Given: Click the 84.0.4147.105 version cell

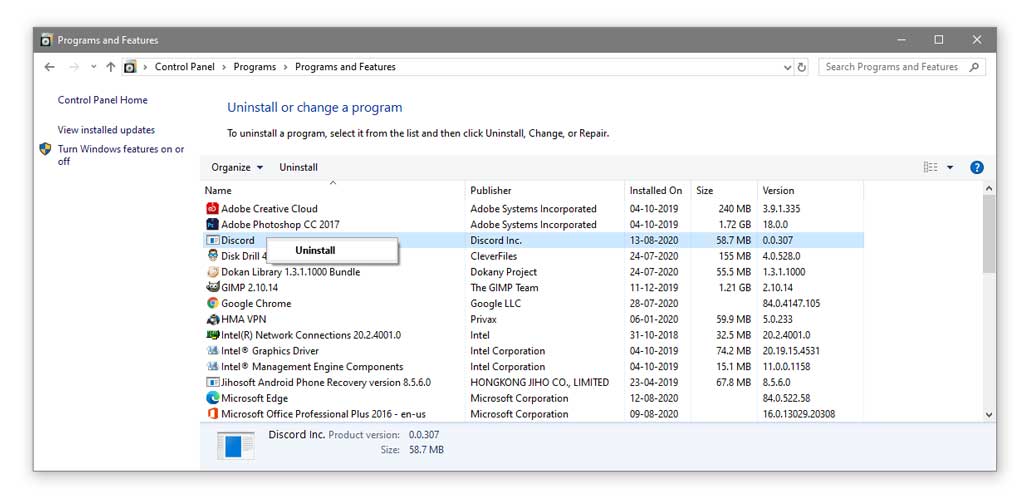Looking at the screenshot, I should coord(792,303).
